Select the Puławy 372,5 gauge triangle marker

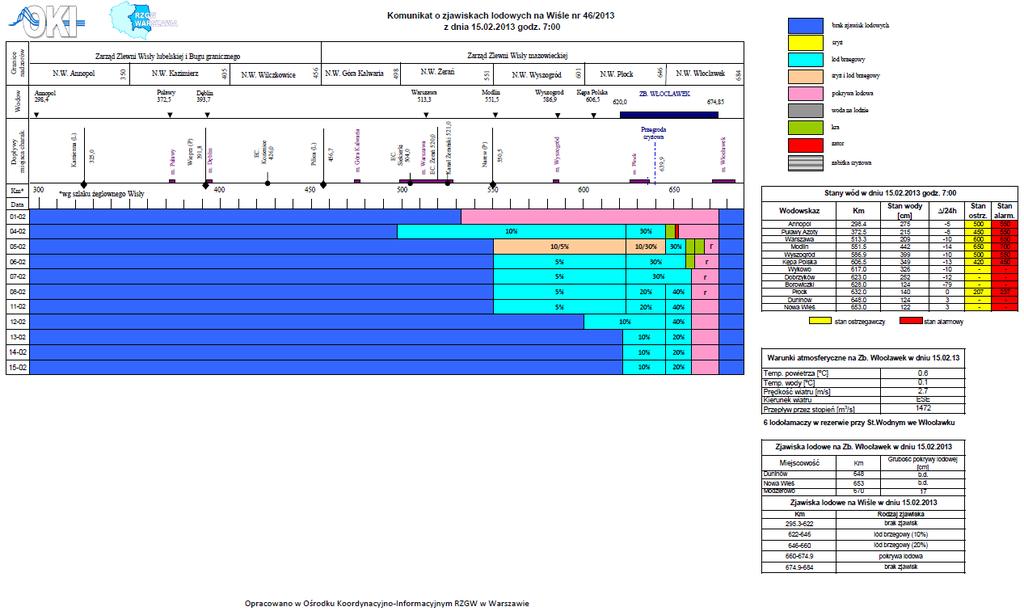pos(170,115)
